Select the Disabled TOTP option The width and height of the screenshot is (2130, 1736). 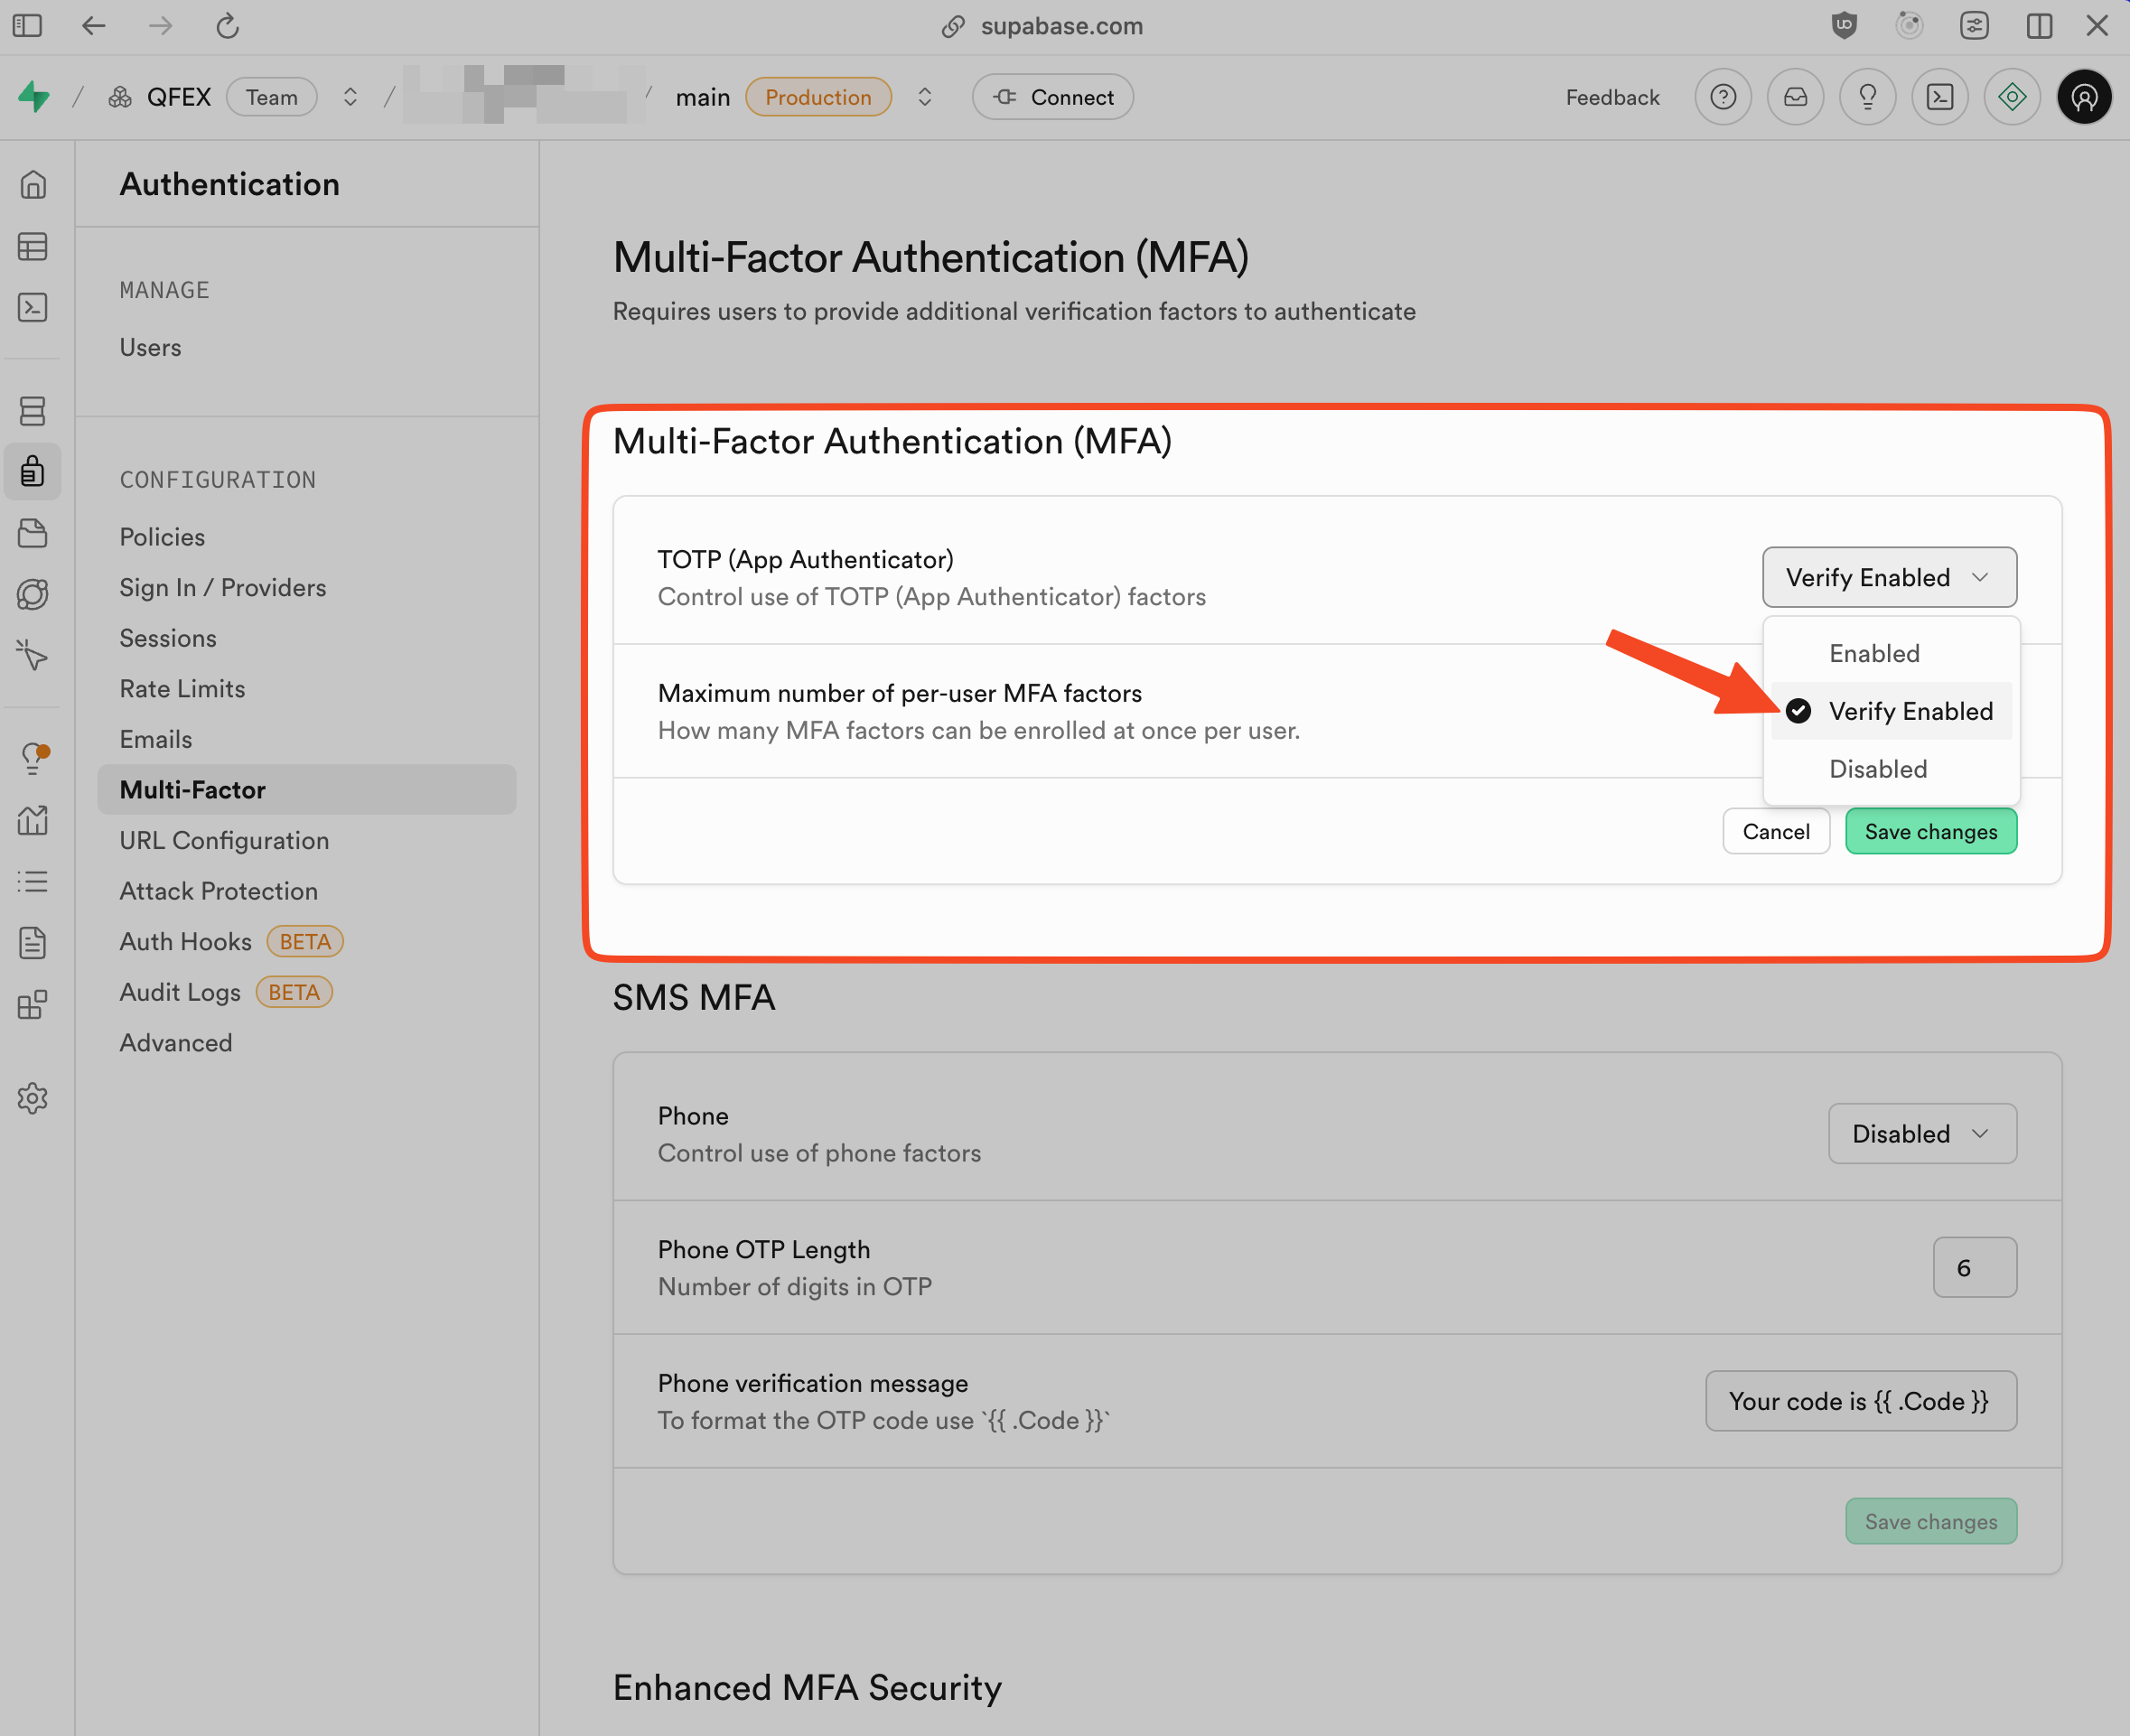pos(1877,769)
